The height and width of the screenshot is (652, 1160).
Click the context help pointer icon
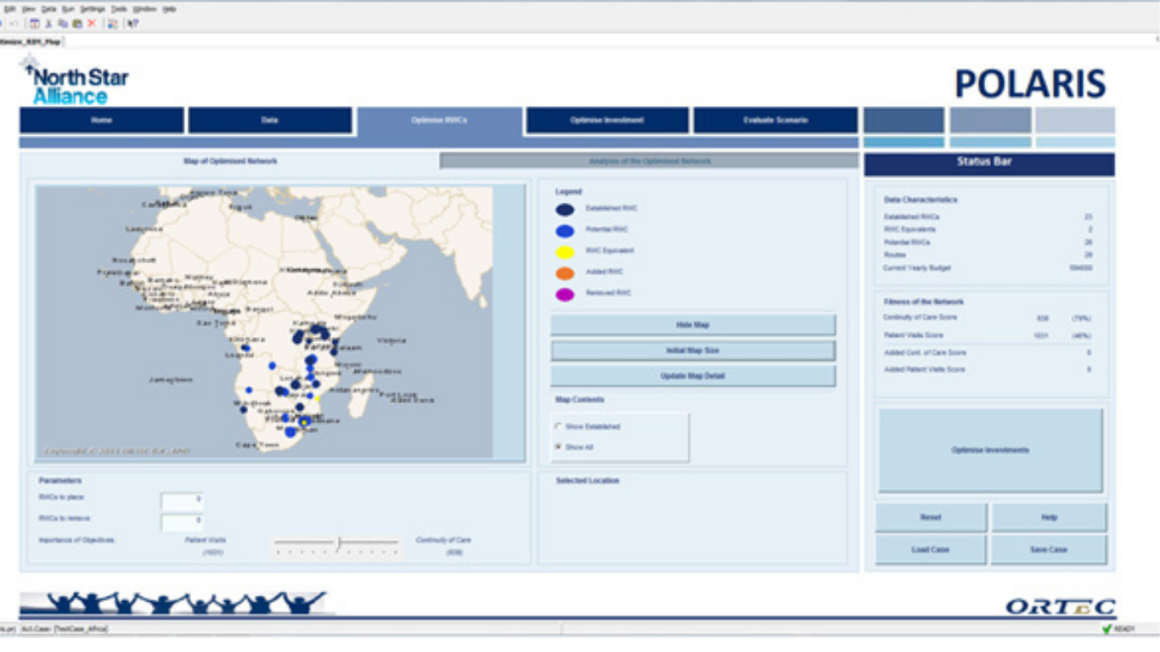pyautogui.click(x=132, y=24)
